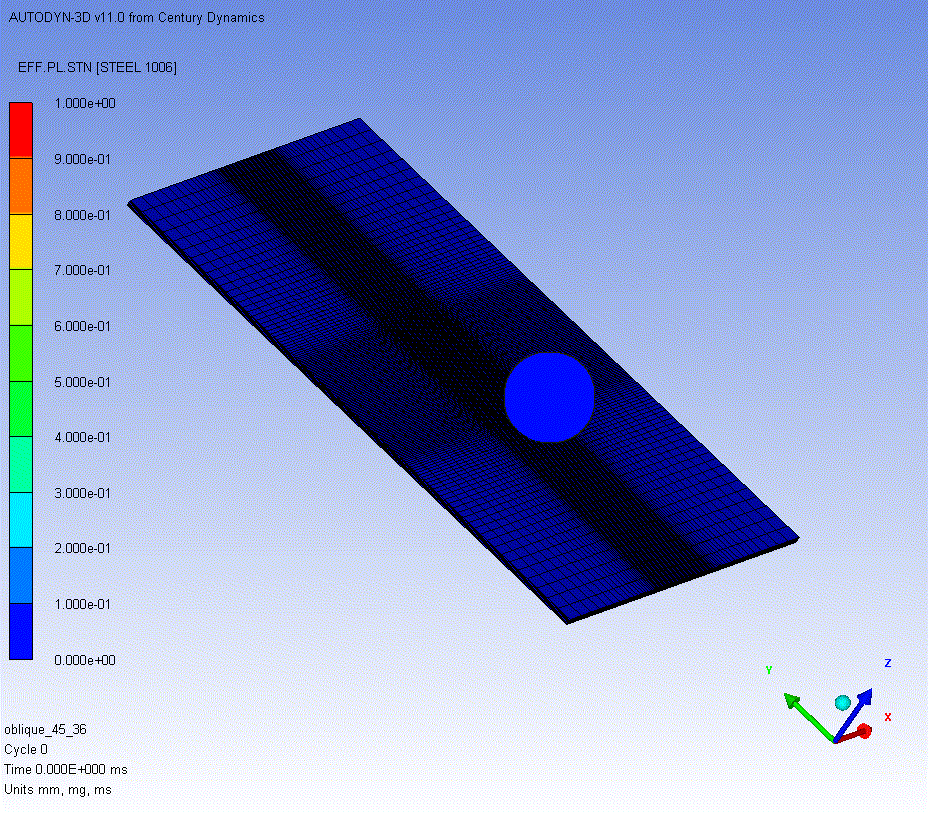Click the X axis label letter
The width and height of the screenshot is (928, 824).
pos(888,717)
